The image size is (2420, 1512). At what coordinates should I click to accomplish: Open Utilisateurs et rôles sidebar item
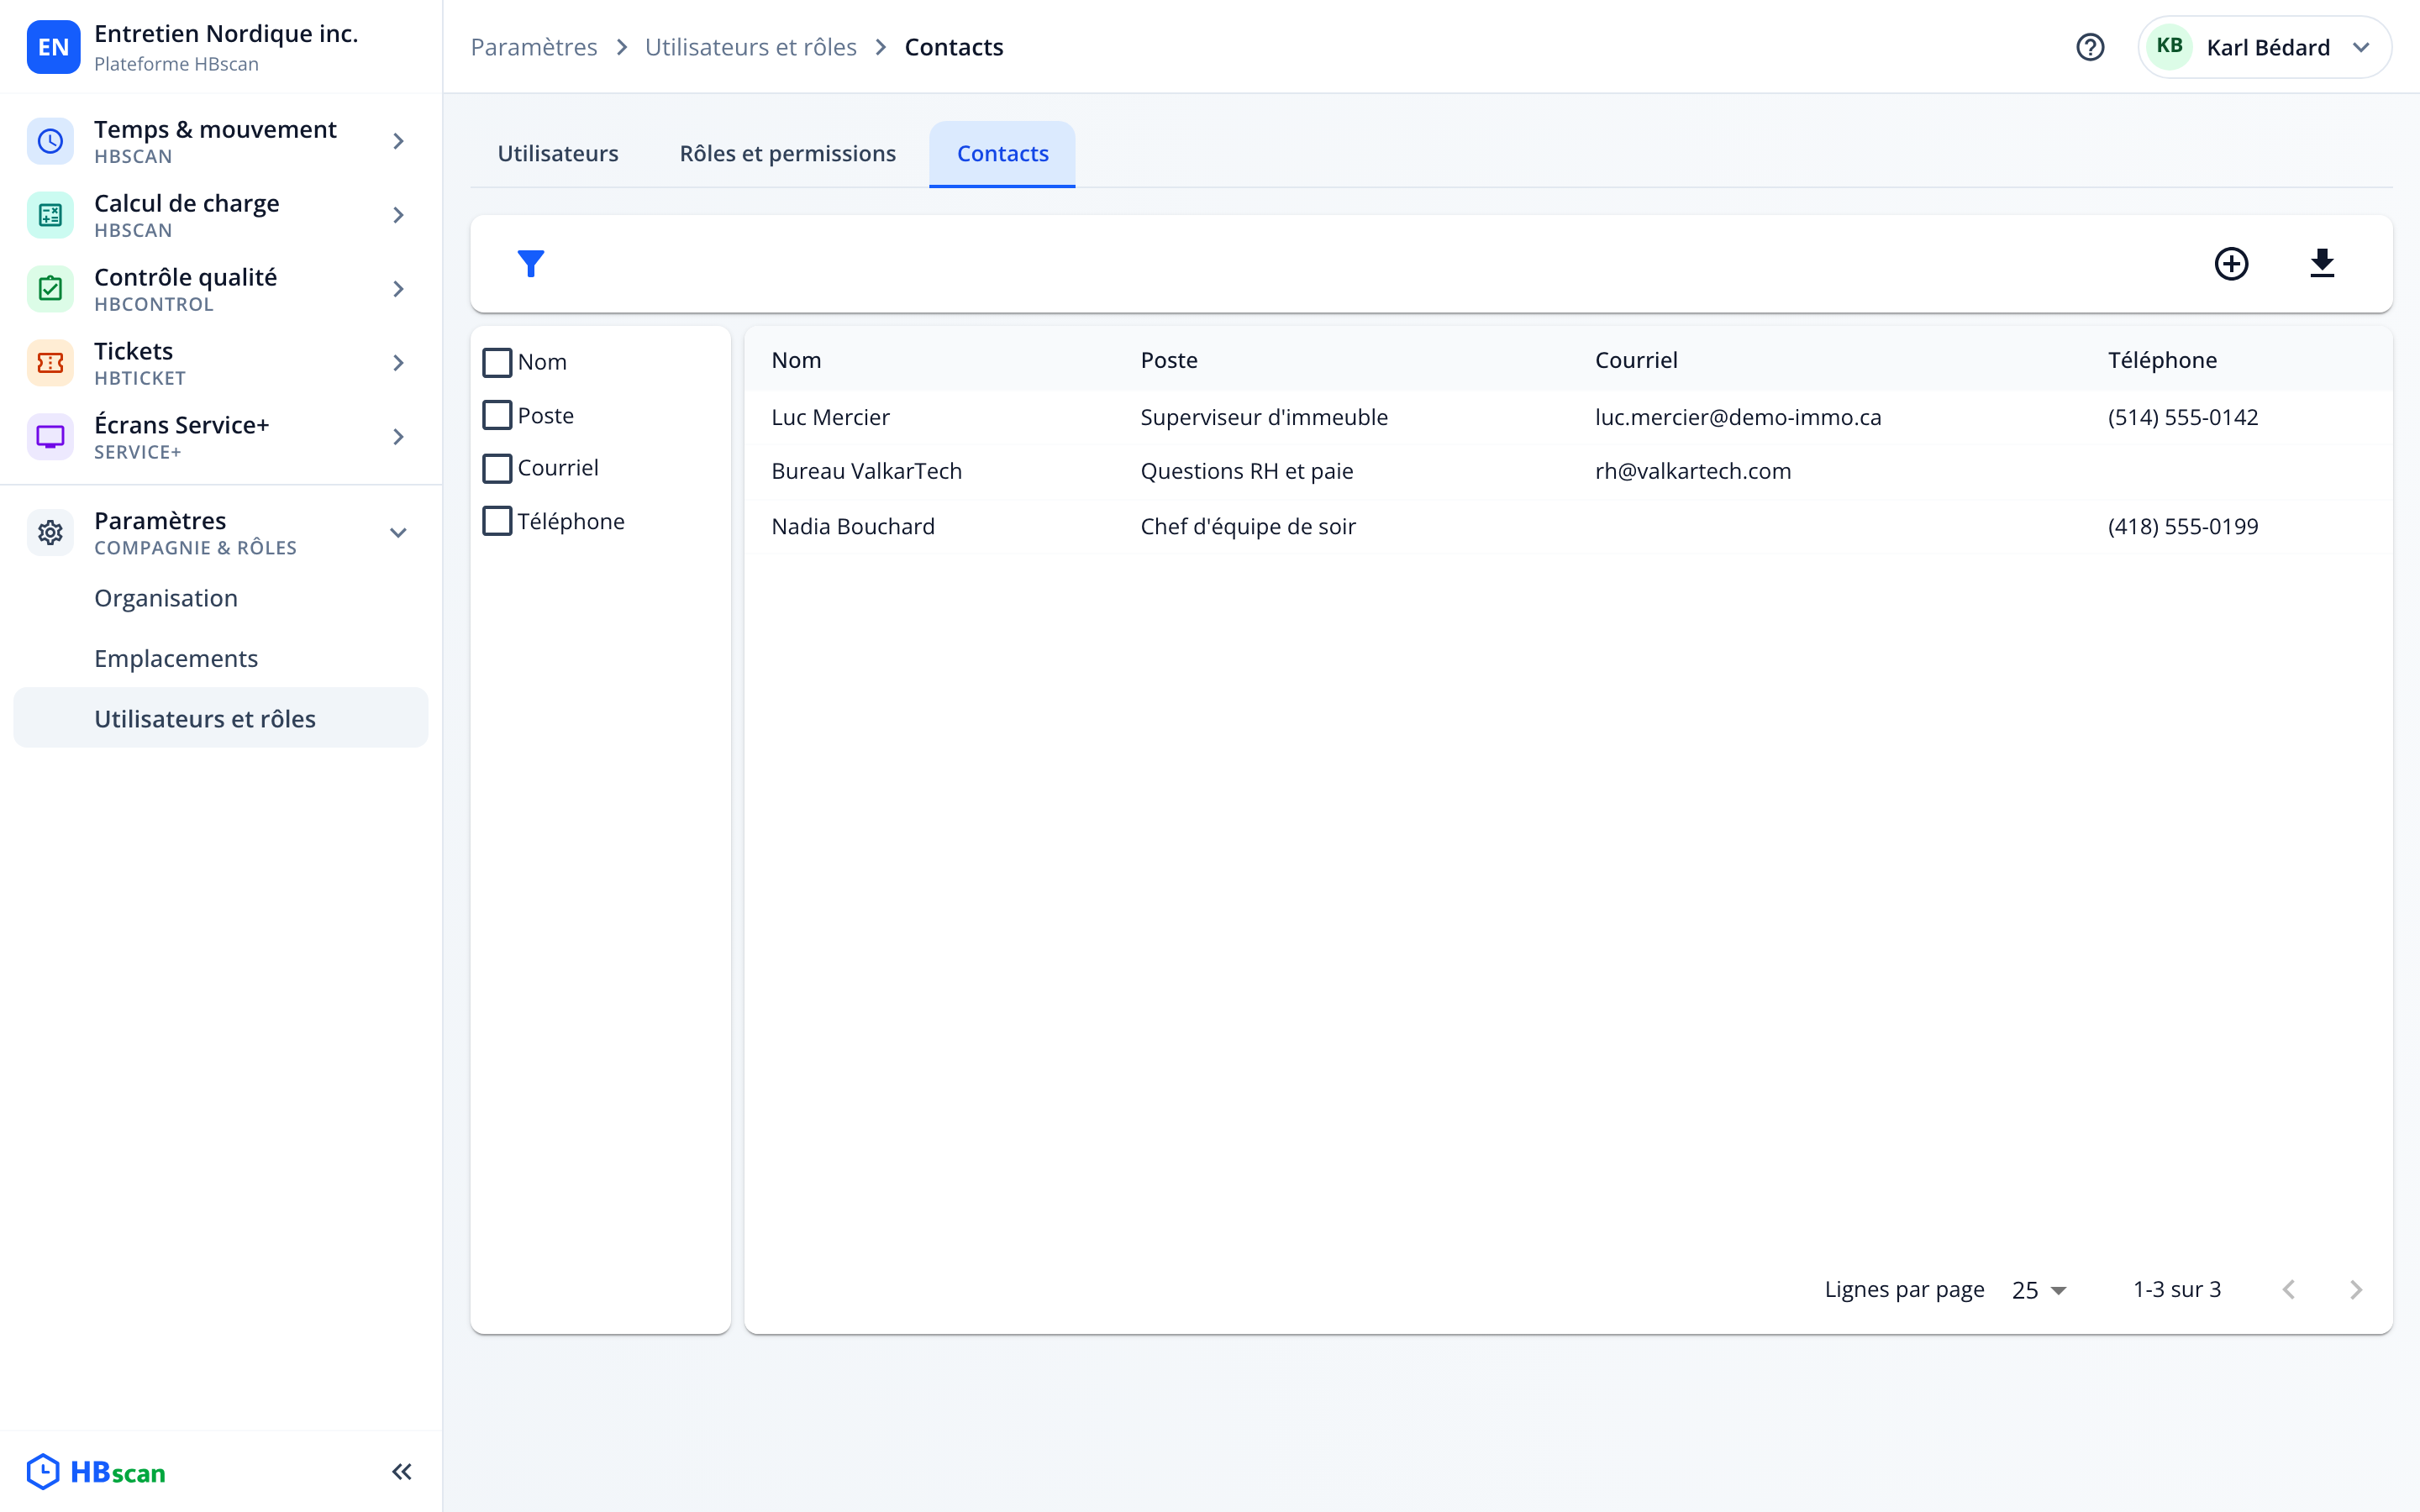click(221, 718)
